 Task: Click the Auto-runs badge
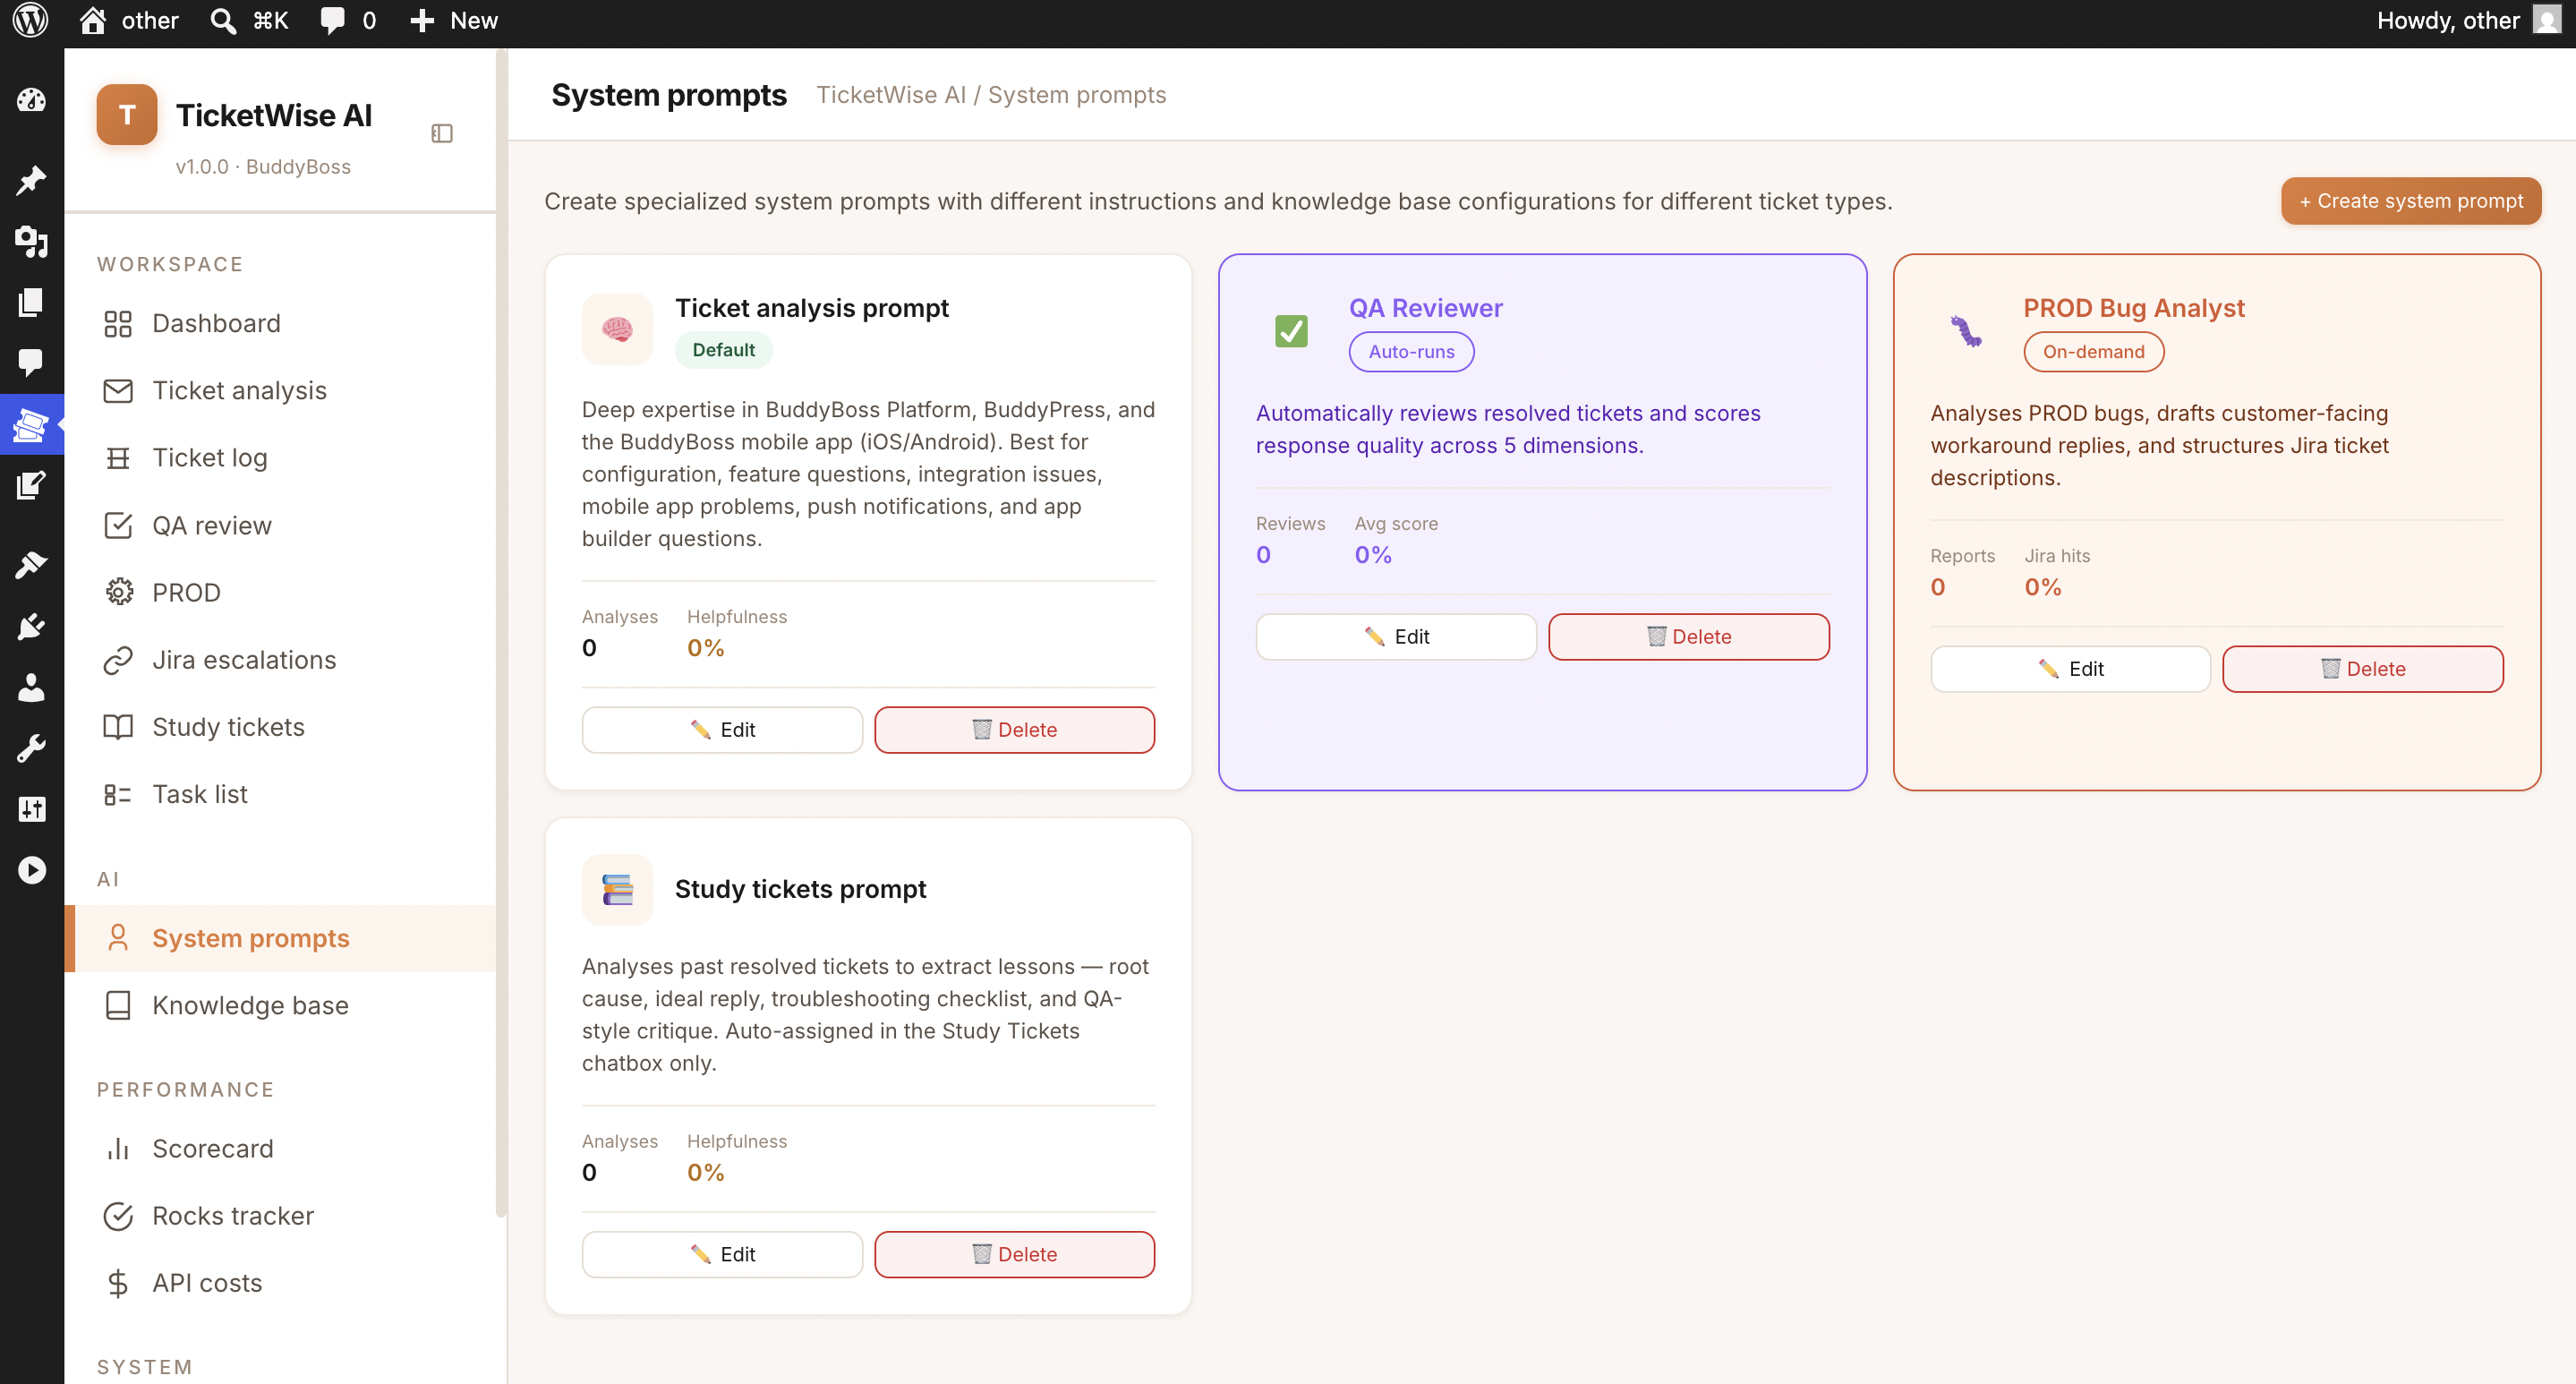(1411, 352)
